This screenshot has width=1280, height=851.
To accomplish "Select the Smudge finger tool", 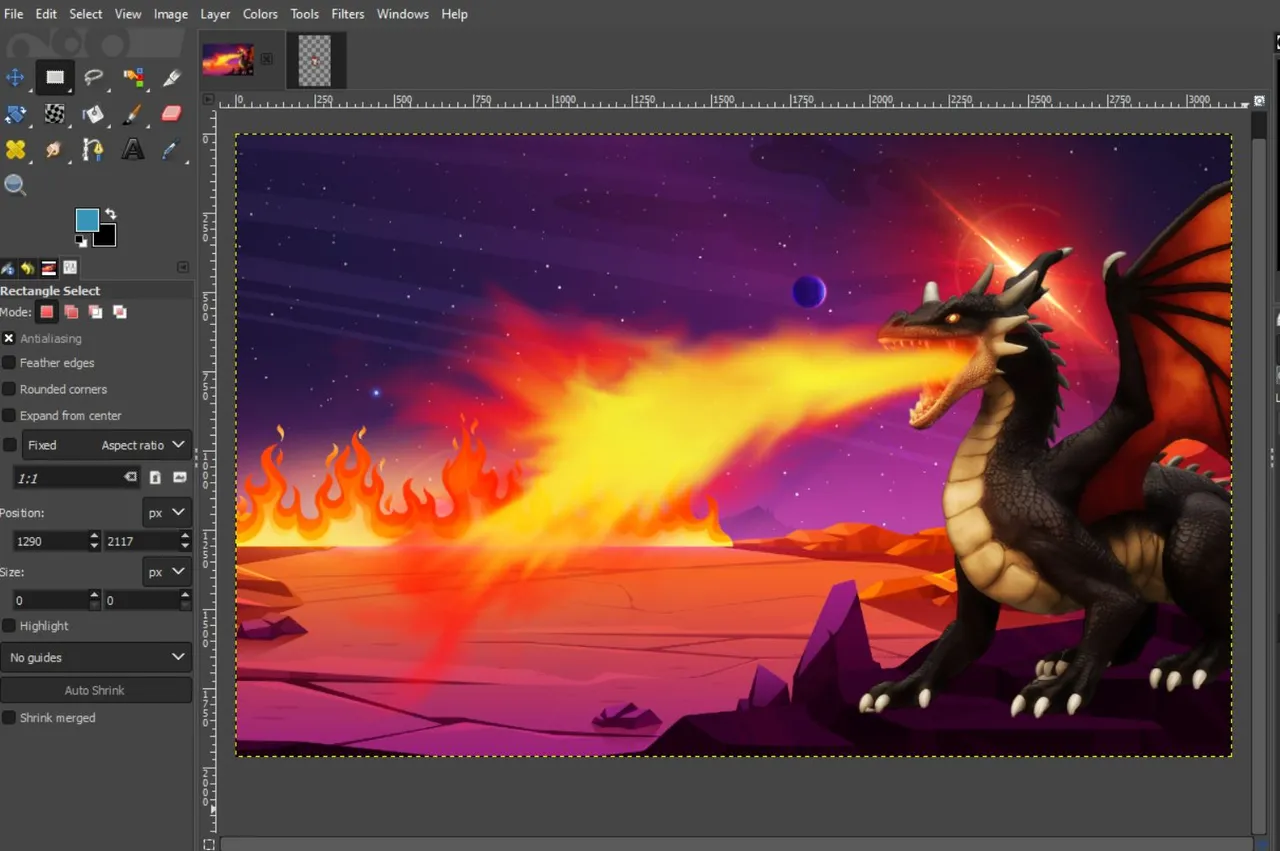I will point(54,150).
